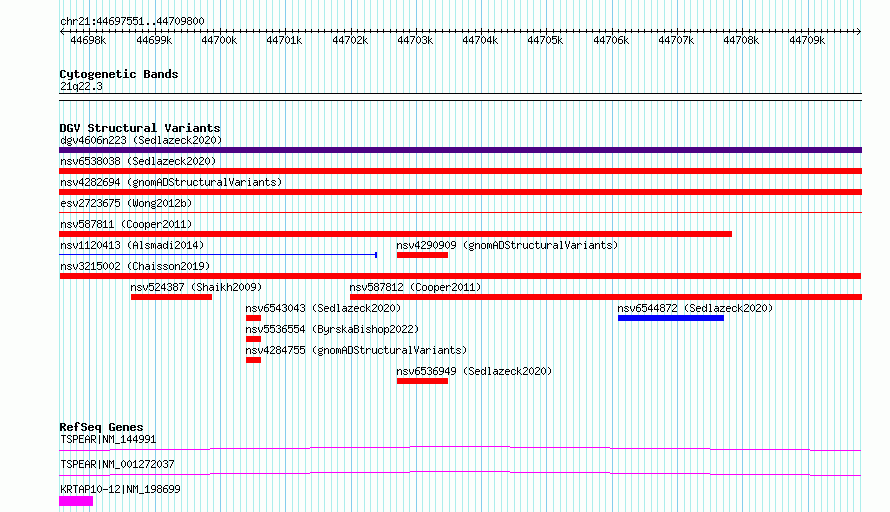
Task: Click nsv5536554 (ByrskaBishop2022) label
Action: point(332,329)
